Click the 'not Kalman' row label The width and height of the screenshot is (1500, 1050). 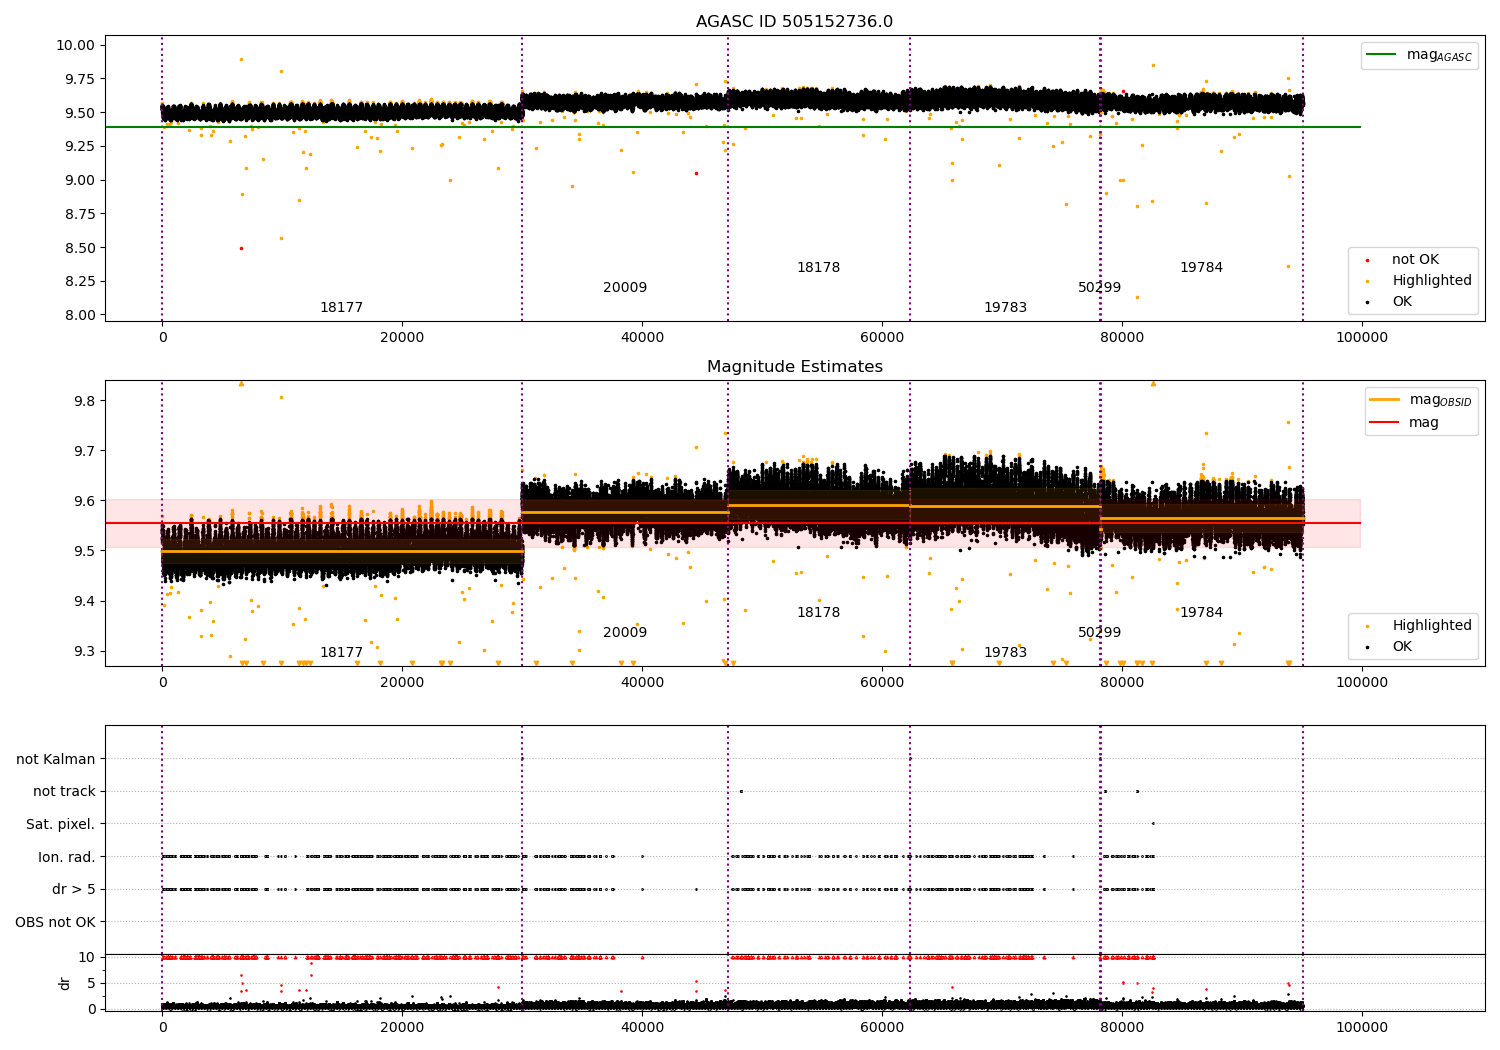pyautogui.click(x=56, y=760)
